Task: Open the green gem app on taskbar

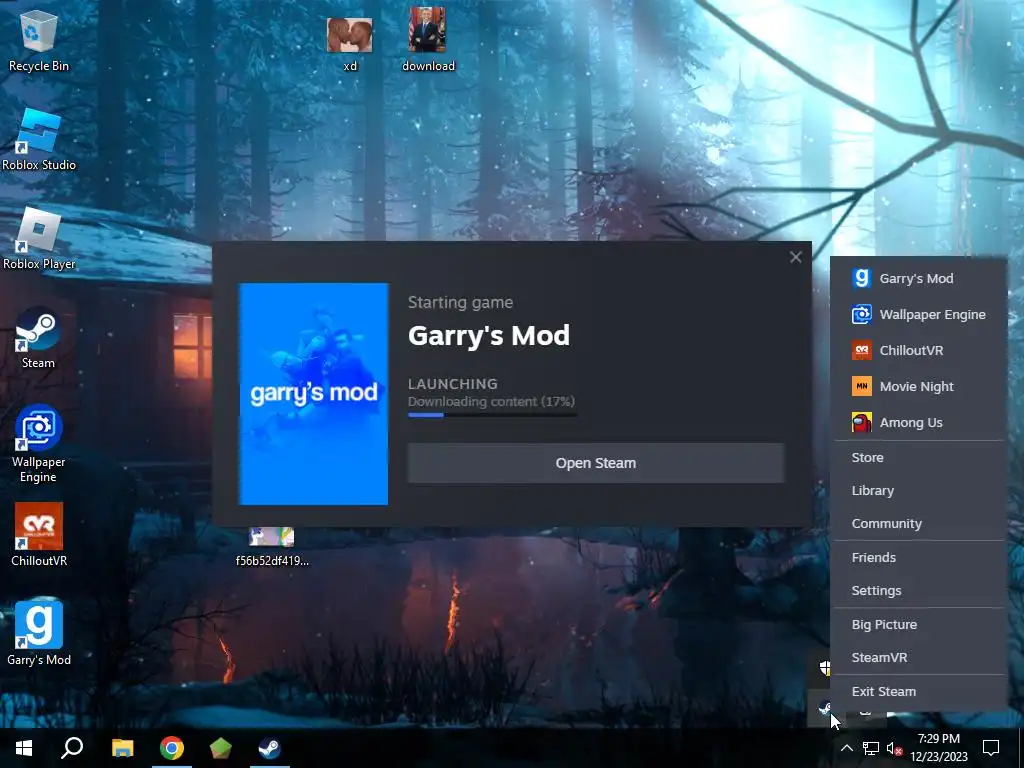Action: (221, 748)
